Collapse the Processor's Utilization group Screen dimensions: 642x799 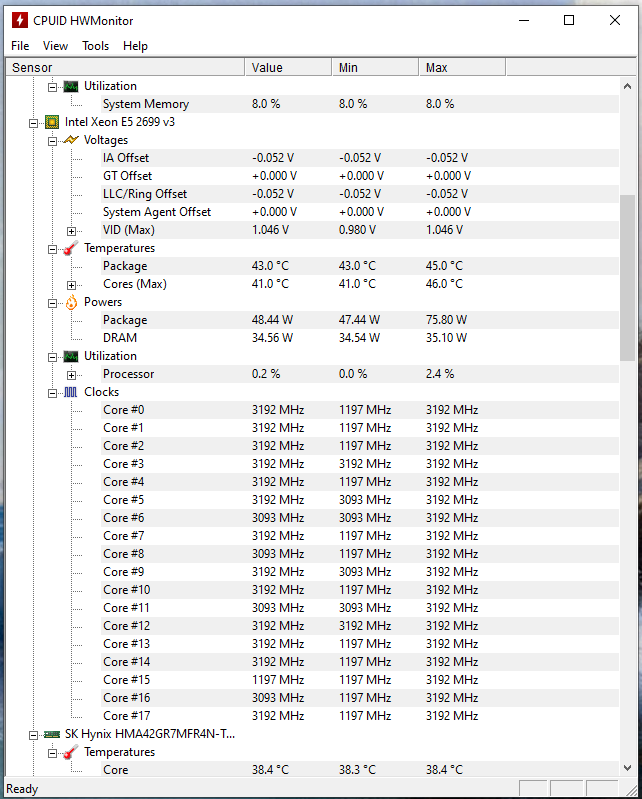(x=52, y=357)
